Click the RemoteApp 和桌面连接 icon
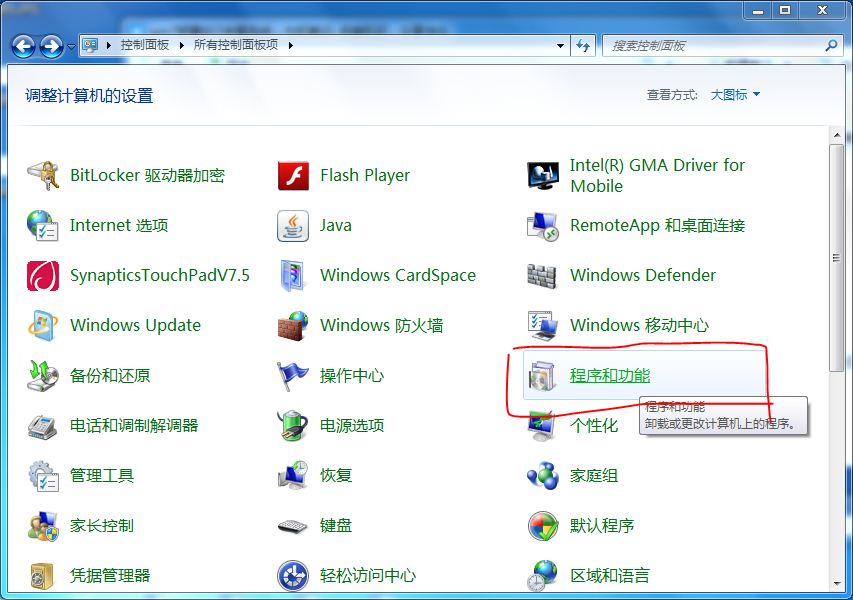Screen dimensions: 853x600 (543, 226)
